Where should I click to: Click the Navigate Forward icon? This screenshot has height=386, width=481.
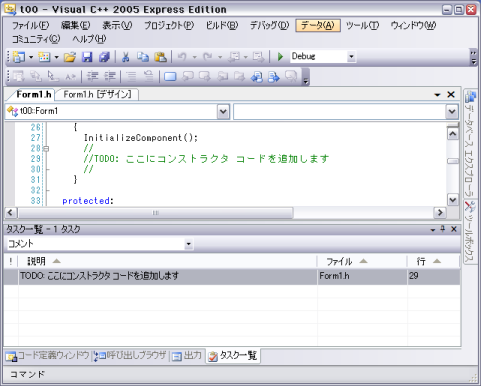tap(258, 57)
